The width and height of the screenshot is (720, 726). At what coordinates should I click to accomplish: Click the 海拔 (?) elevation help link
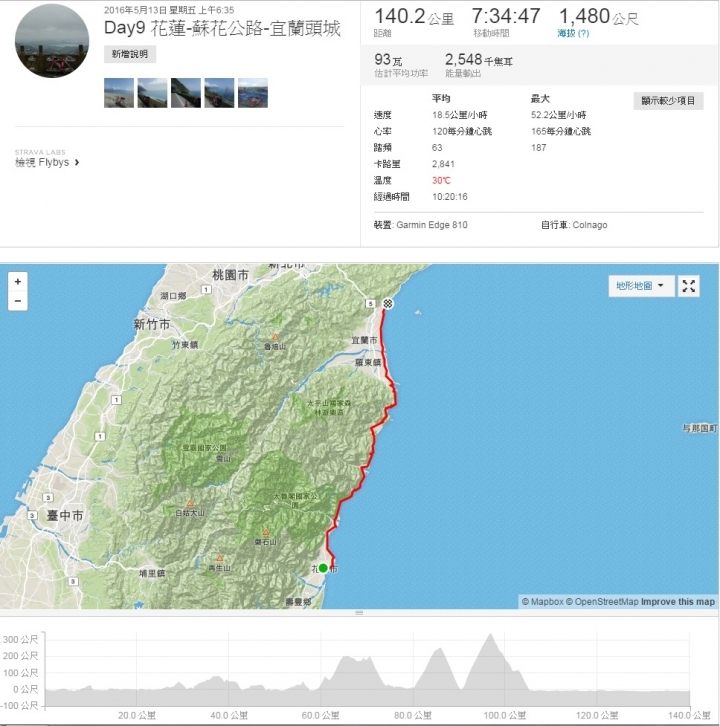point(573,33)
